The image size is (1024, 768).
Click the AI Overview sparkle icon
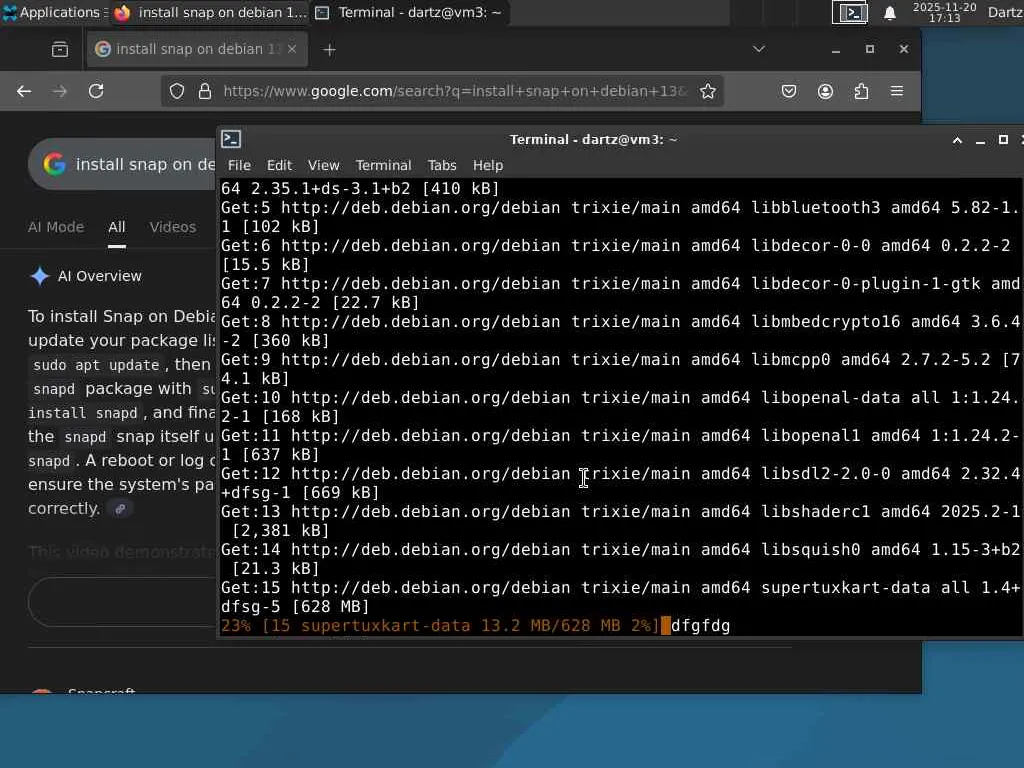click(40, 276)
